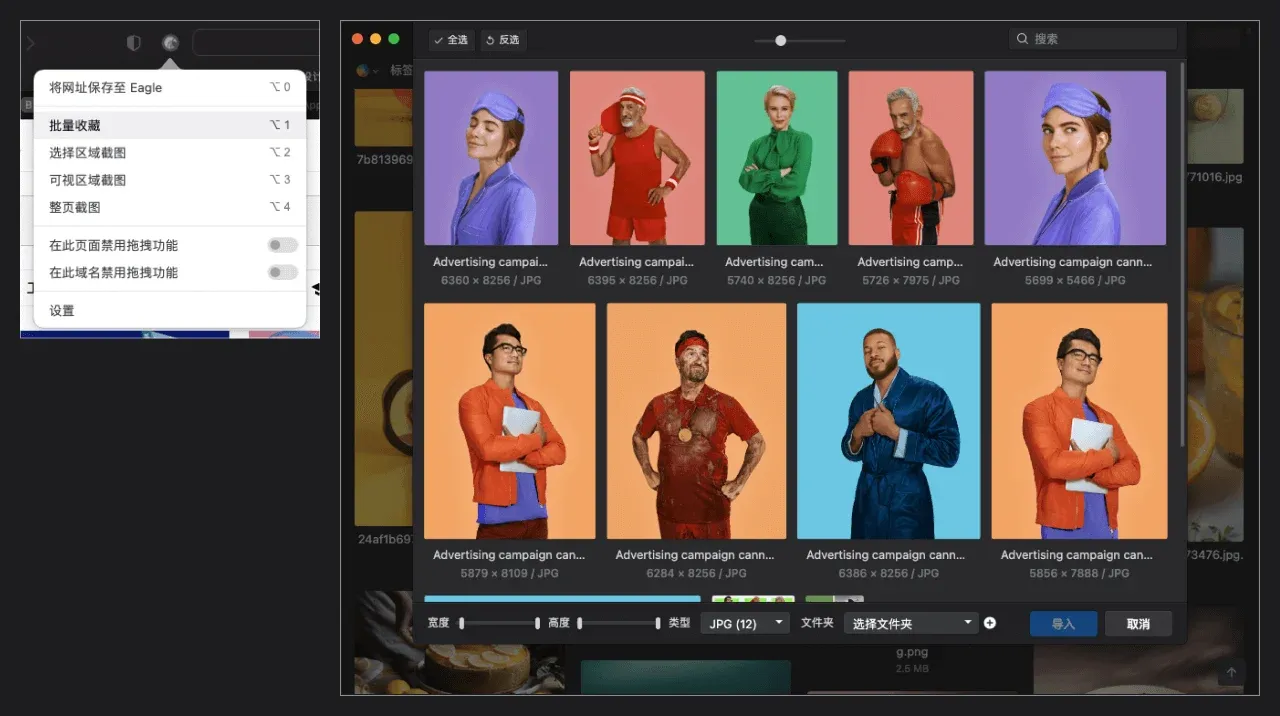Click the 导入 import button
Image resolution: width=1280 pixels, height=716 pixels.
click(x=1063, y=623)
